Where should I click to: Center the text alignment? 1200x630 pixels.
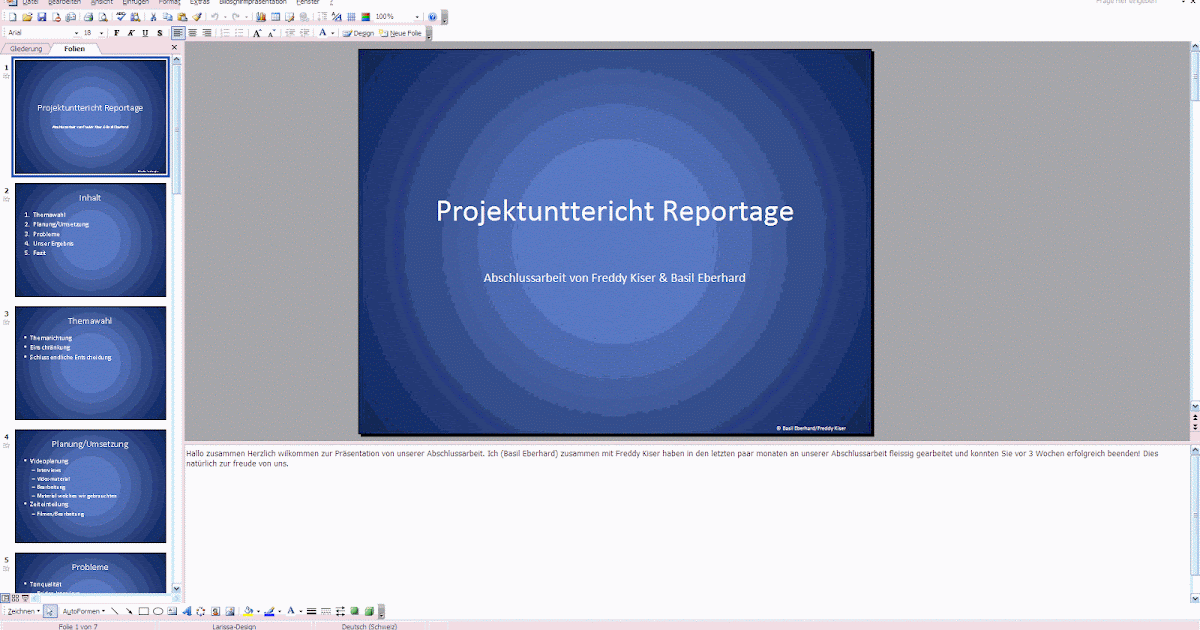pos(192,33)
